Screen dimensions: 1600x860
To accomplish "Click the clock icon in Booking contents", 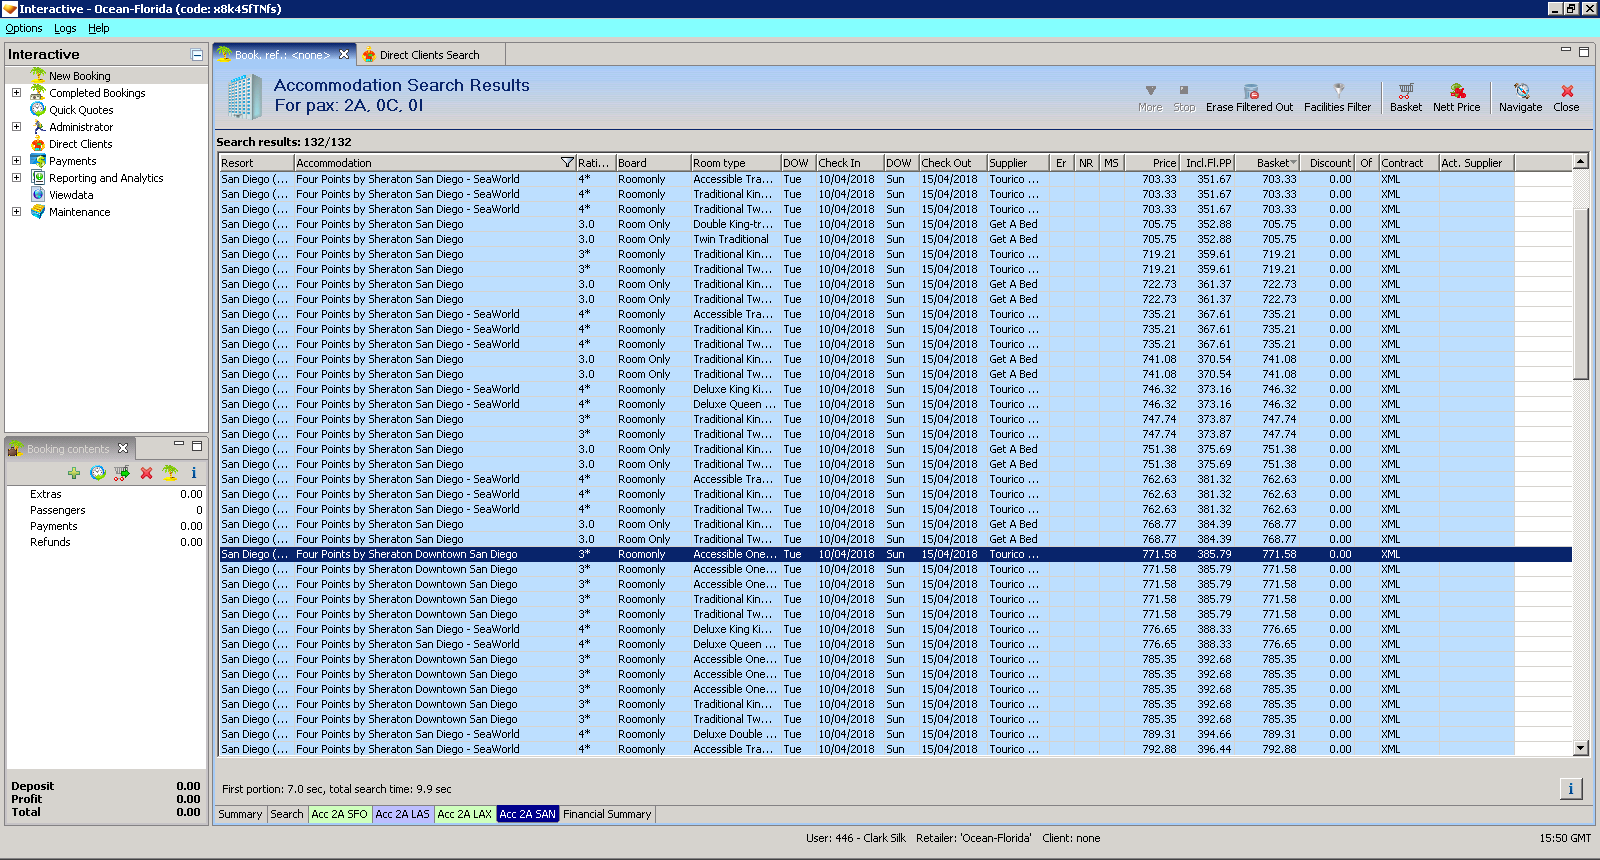I will coord(97,473).
